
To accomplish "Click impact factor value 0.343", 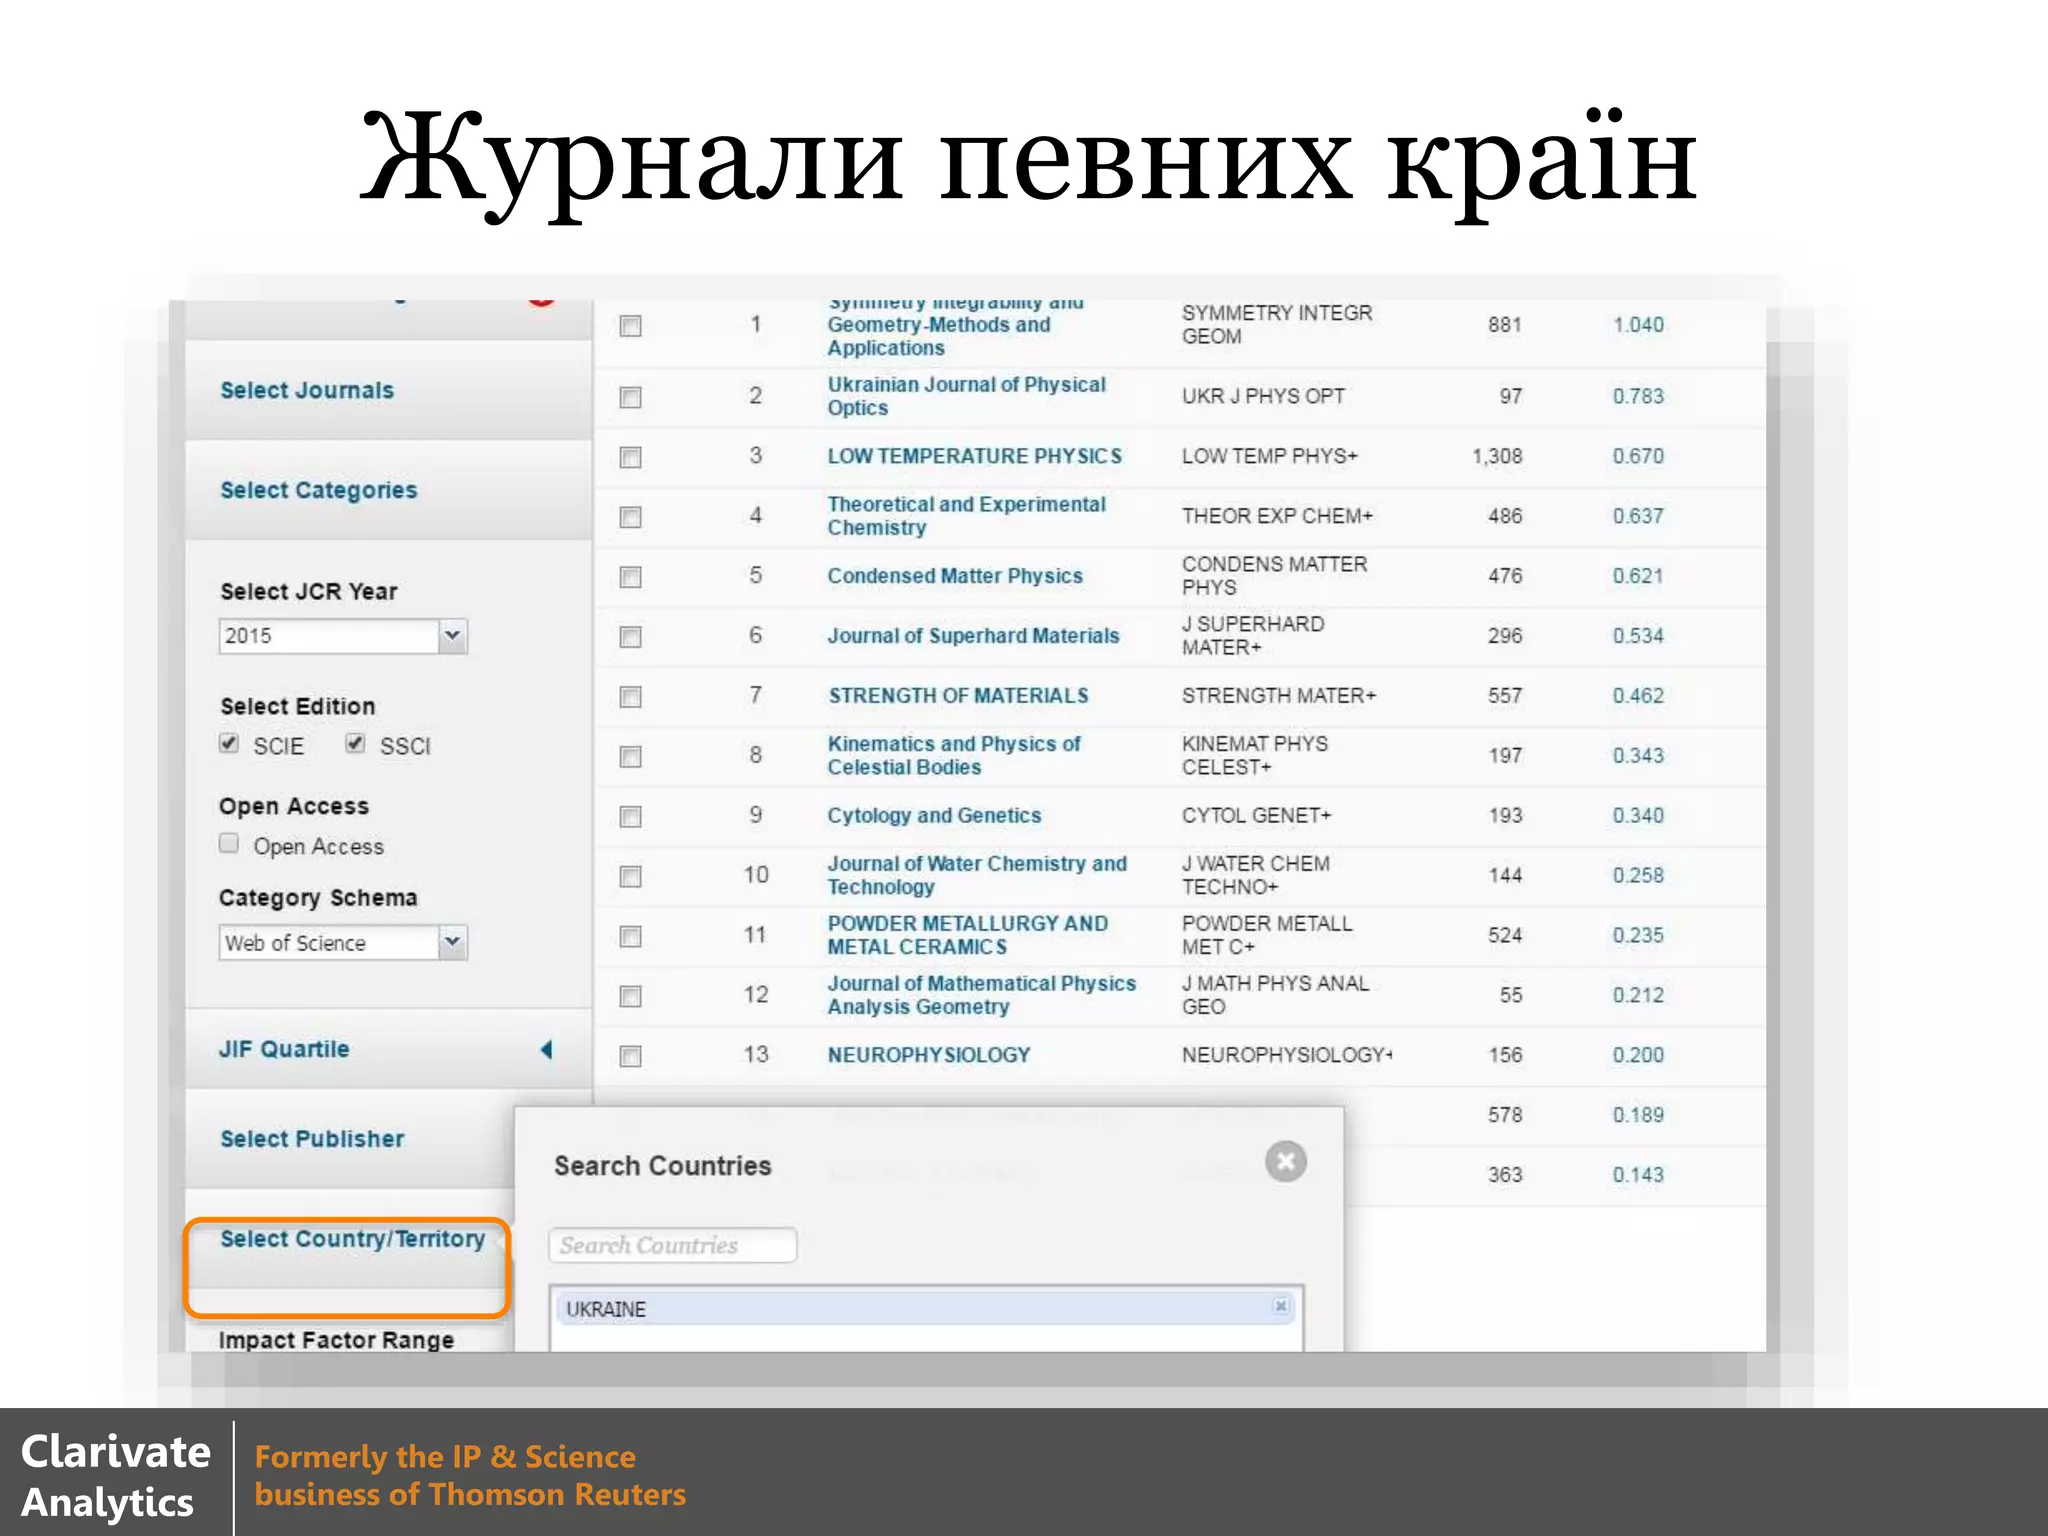I will (1638, 756).
